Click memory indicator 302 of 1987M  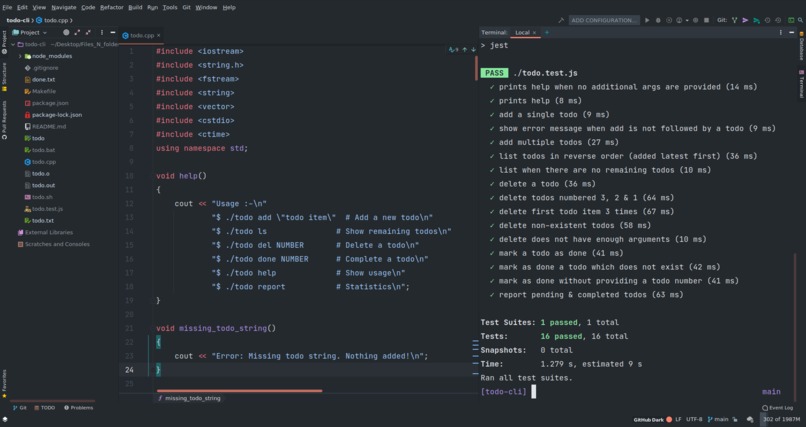(781, 419)
